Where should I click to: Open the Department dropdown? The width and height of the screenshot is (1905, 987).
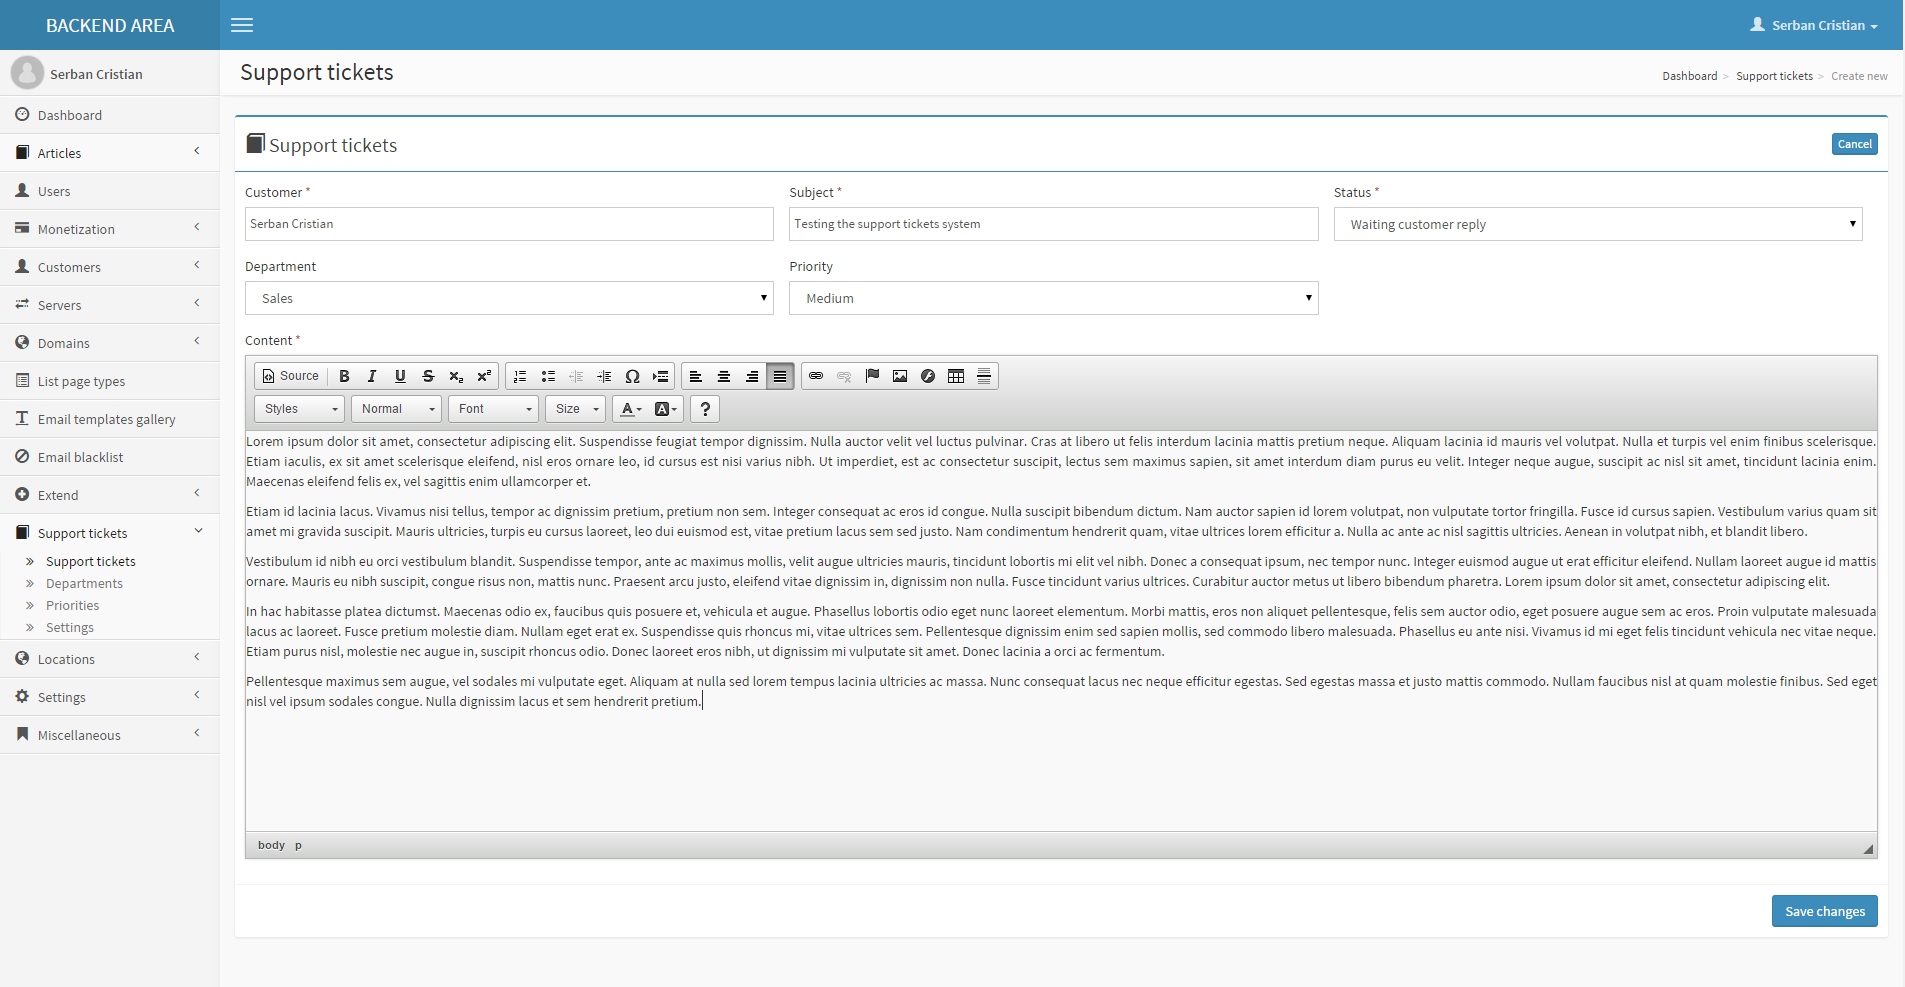click(509, 298)
